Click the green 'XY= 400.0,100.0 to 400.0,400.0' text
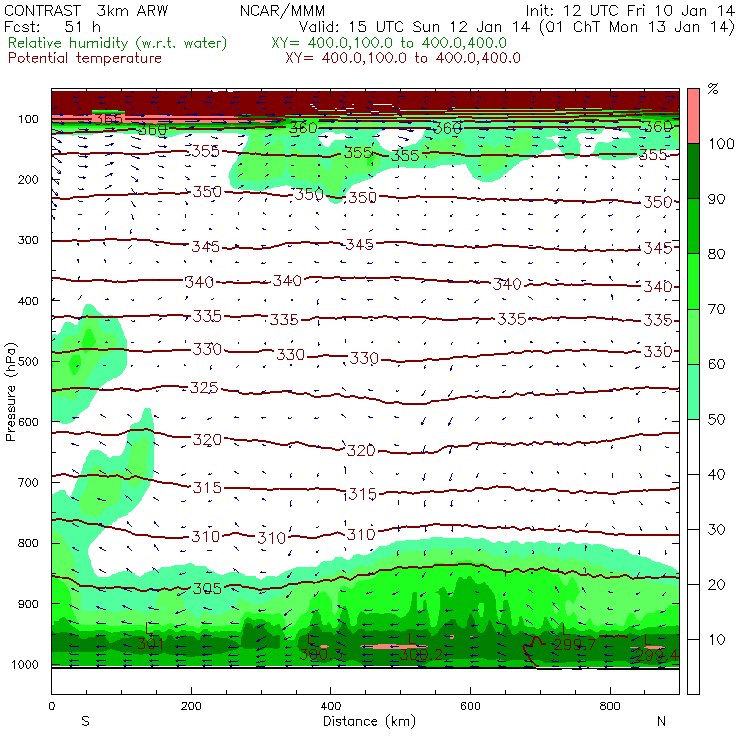The height and width of the screenshot is (740, 740). coord(389,43)
